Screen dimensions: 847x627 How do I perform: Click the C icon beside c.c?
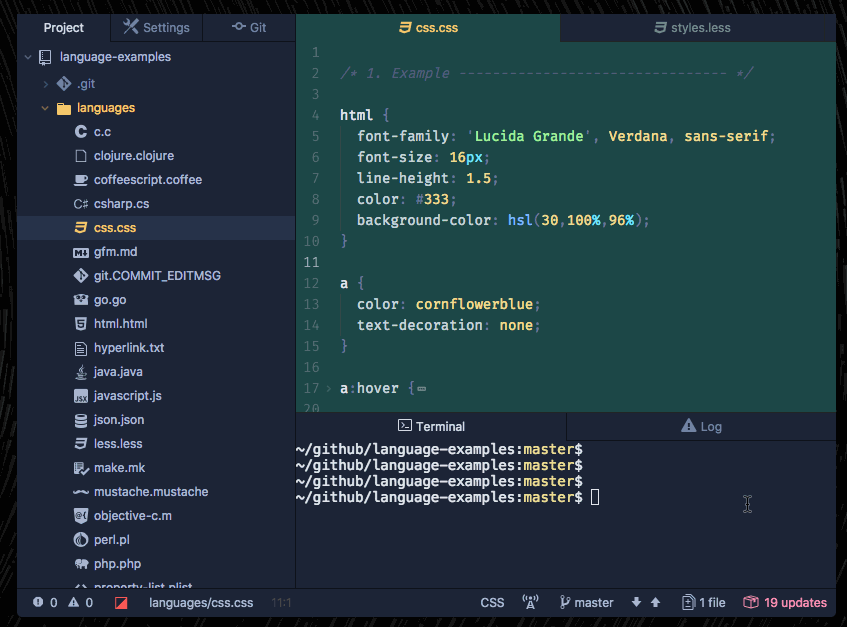[x=81, y=132]
